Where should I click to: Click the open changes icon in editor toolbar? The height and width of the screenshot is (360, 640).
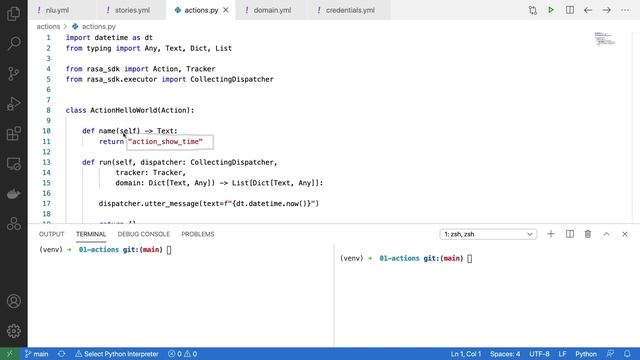click(x=533, y=10)
